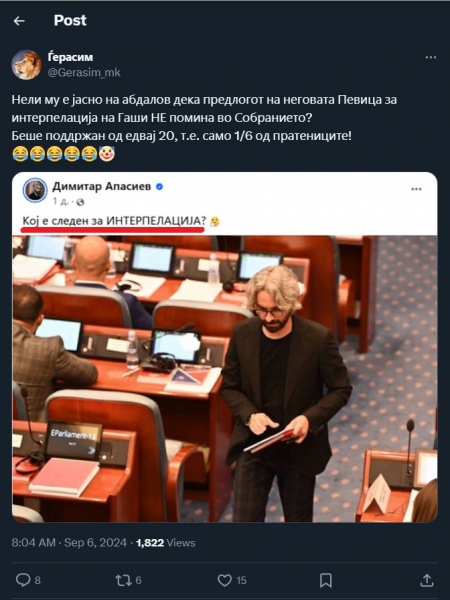450x600 pixels.
Task: Bookmark this post
Action: point(326,580)
